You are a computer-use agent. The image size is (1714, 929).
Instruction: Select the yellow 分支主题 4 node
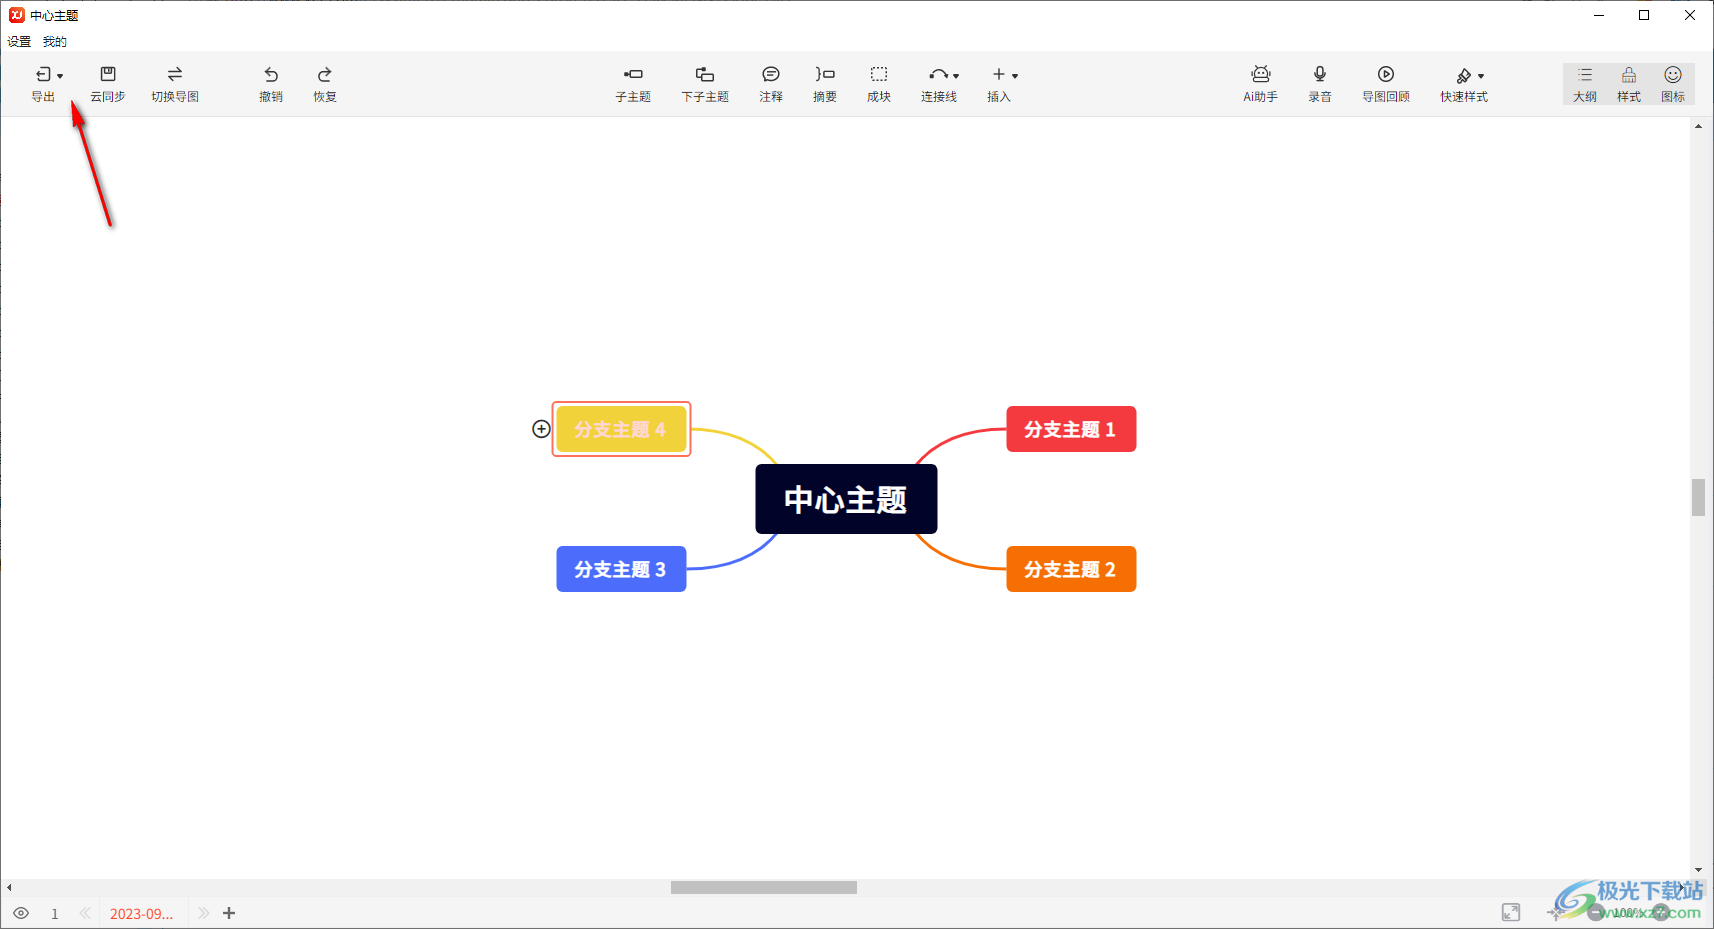coord(621,429)
